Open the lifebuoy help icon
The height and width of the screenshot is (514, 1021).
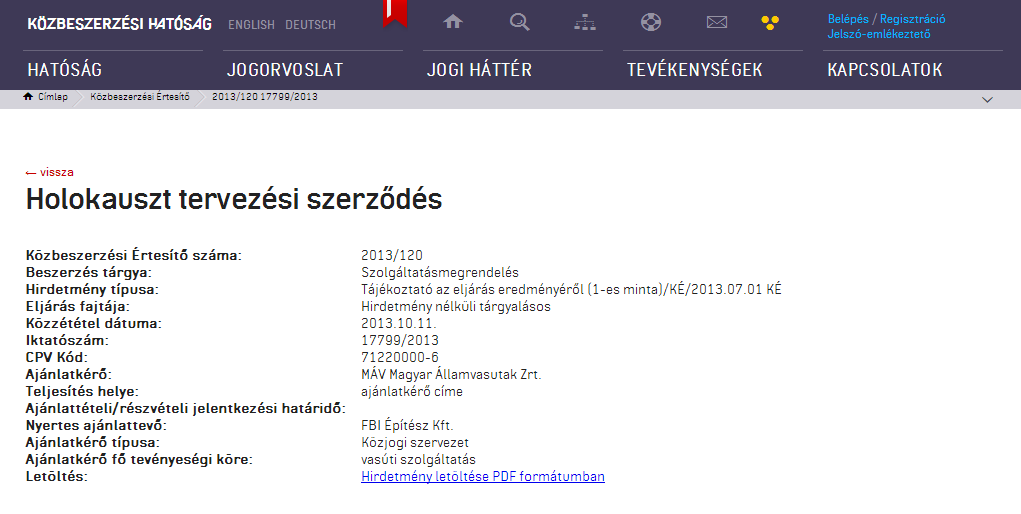pos(650,22)
